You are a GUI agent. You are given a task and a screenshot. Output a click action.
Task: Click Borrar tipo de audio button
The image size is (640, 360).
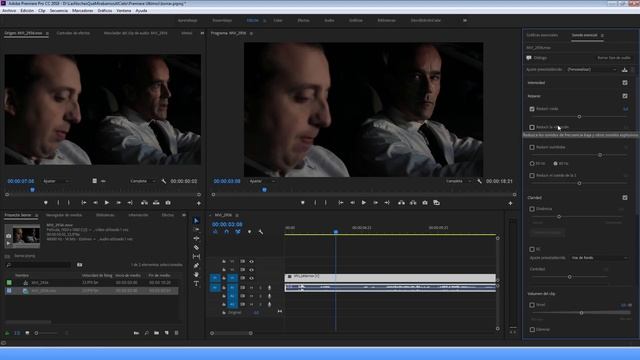coord(614,58)
